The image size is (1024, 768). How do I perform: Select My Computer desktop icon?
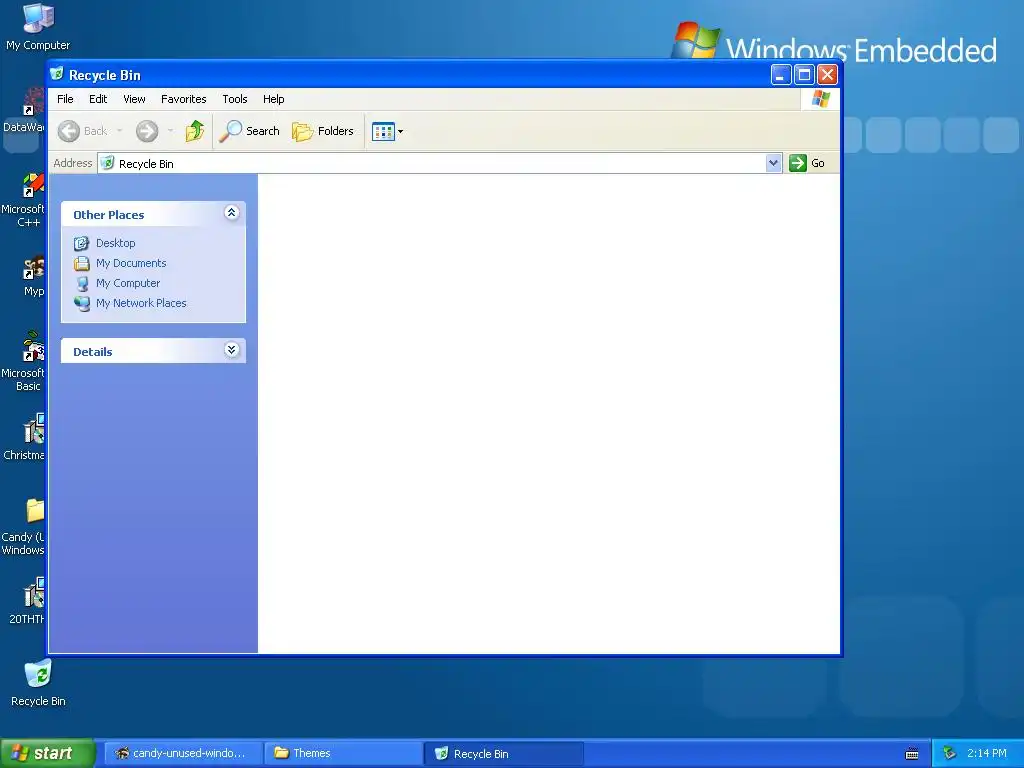38,27
